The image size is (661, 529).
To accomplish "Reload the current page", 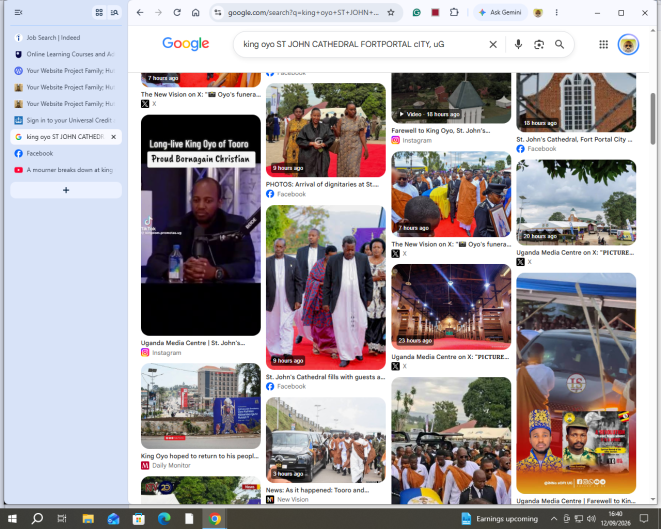I will pyautogui.click(x=177, y=13).
